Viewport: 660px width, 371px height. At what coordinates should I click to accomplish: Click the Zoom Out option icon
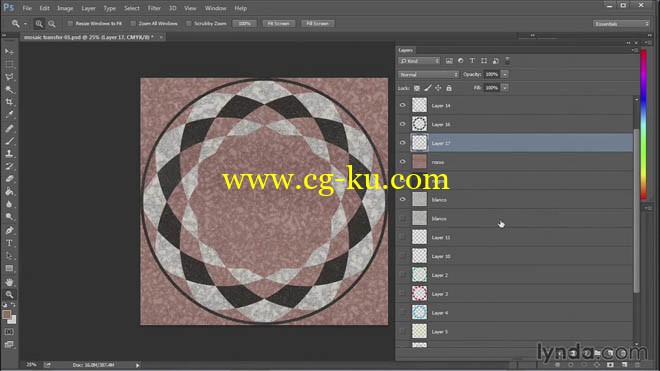(x=52, y=24)
